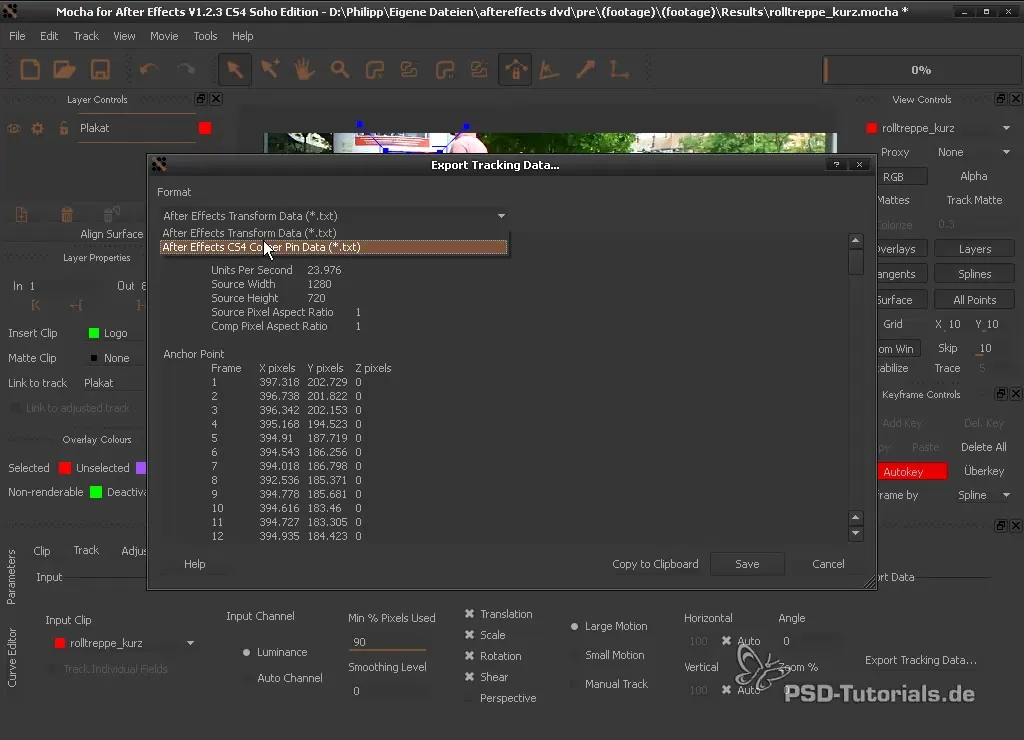Choose After Effects CS4 Corner Pin Data
Viewport: 1024px width, 740px height.
click(x=334, y=247)
